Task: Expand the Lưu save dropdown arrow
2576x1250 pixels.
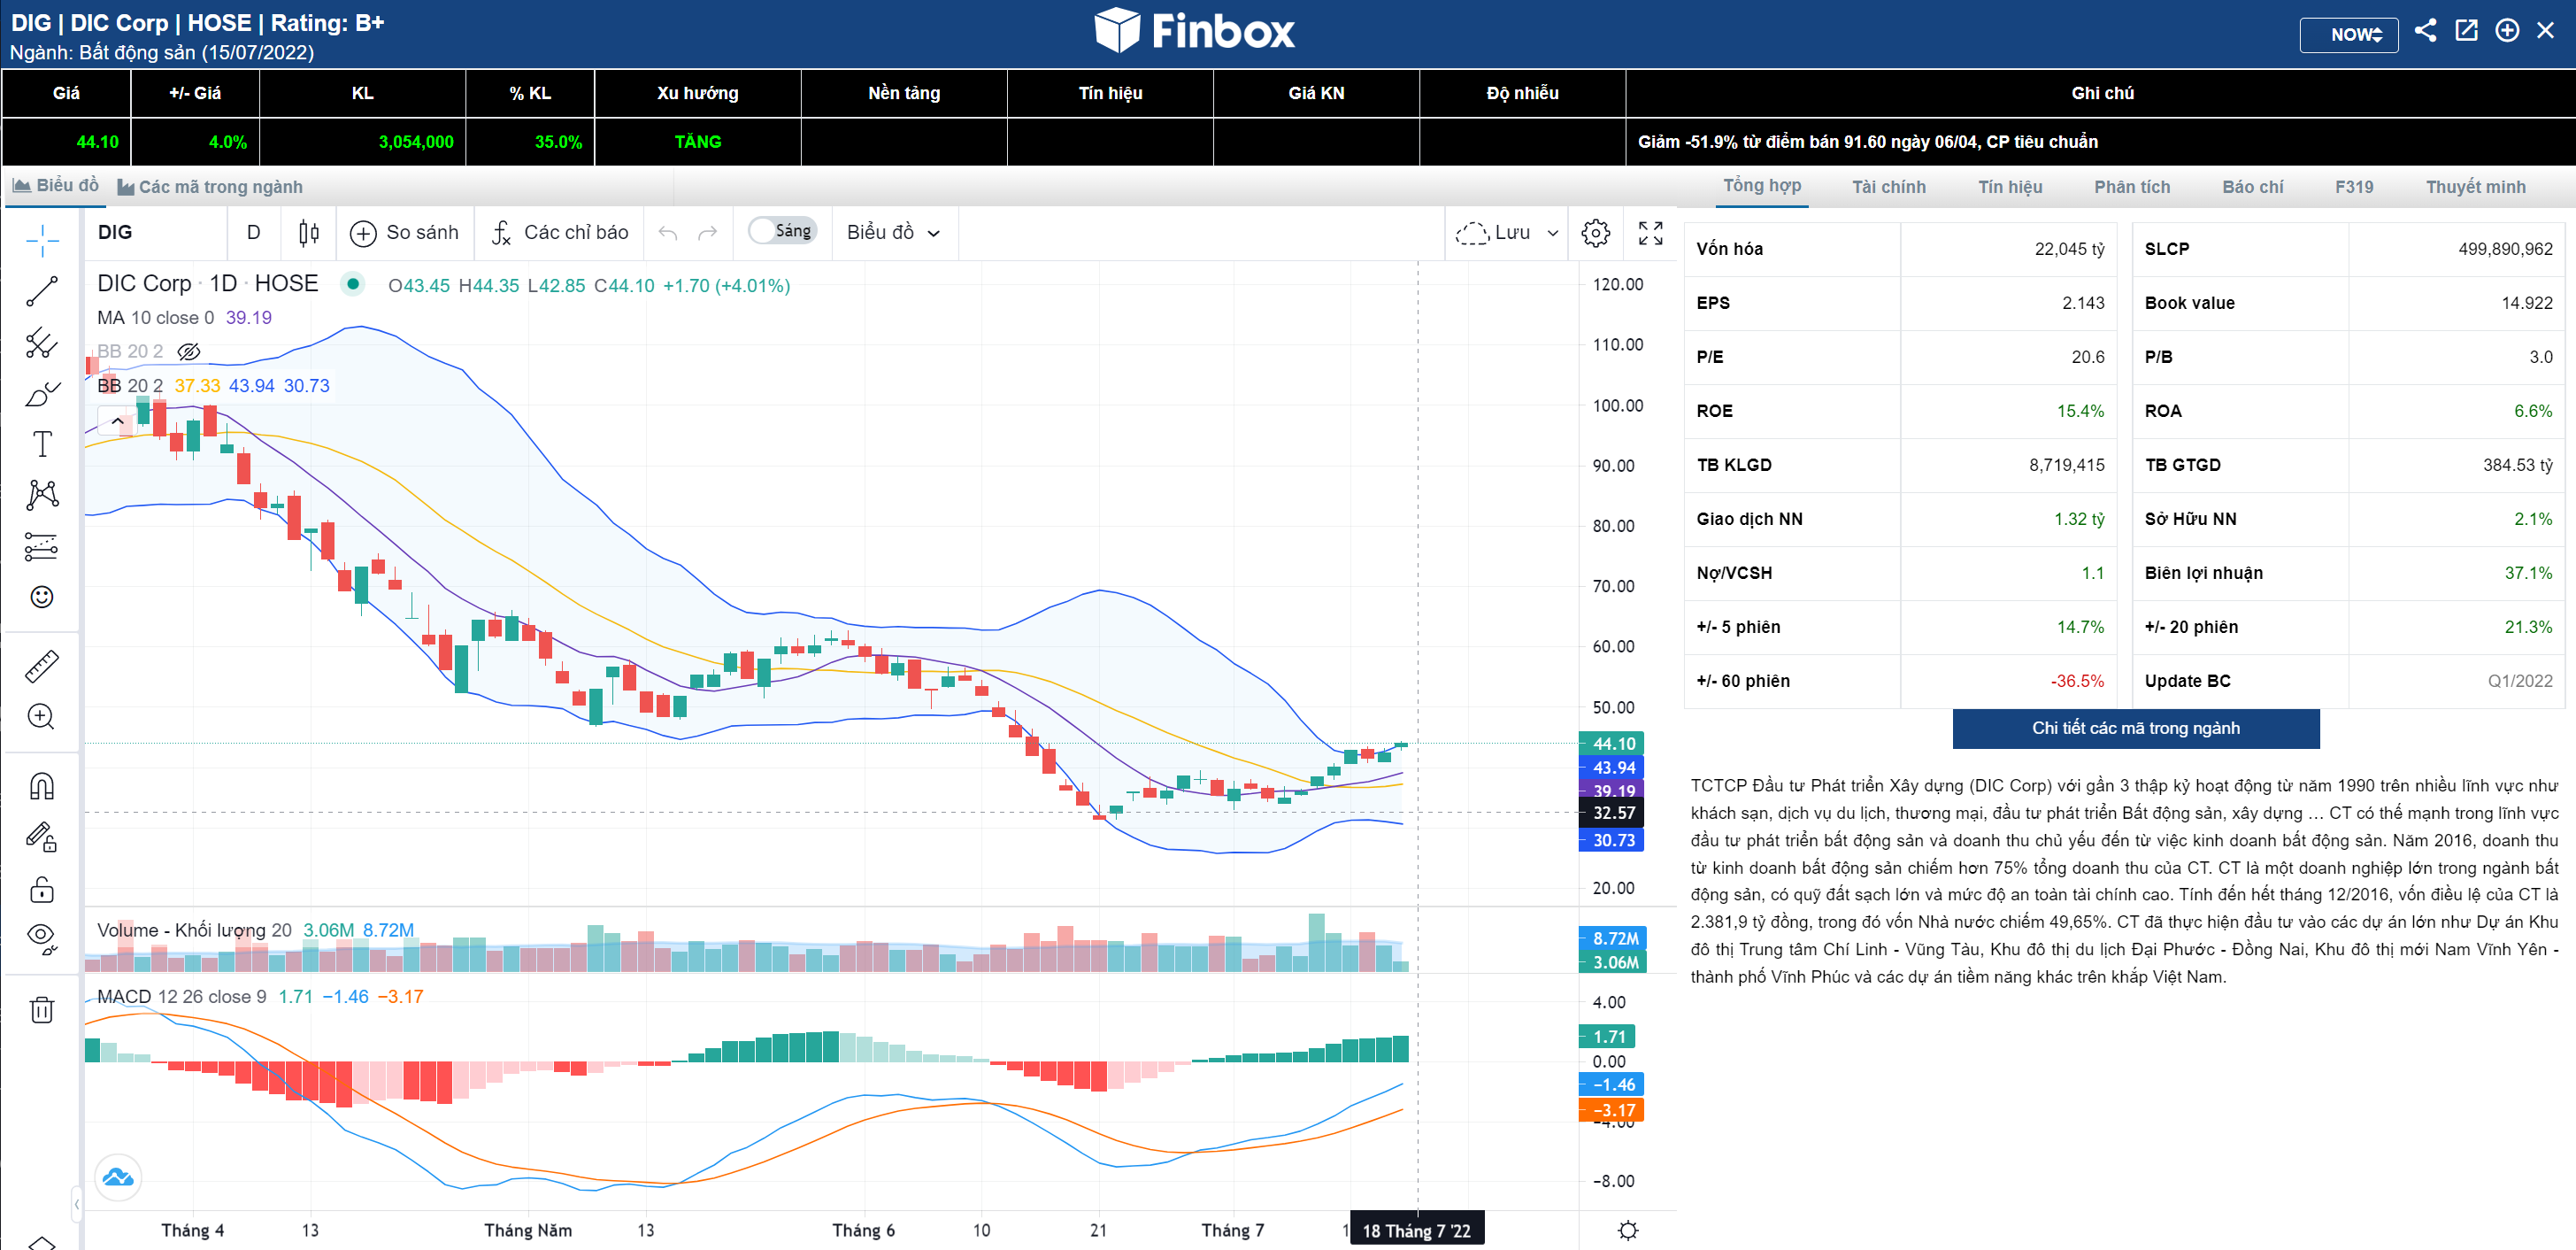Action: (1552, 233)
